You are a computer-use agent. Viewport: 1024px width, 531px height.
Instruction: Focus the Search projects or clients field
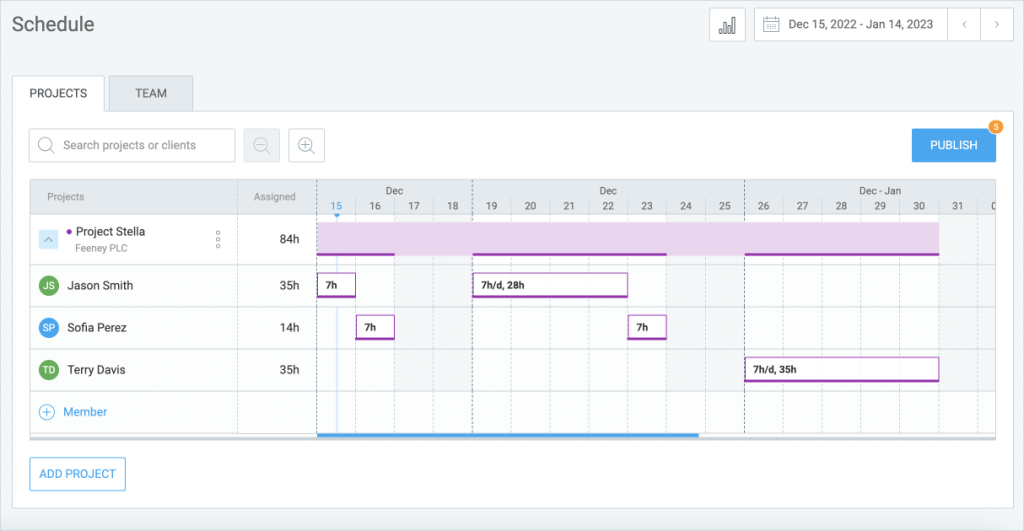click(x=132, y=145)
